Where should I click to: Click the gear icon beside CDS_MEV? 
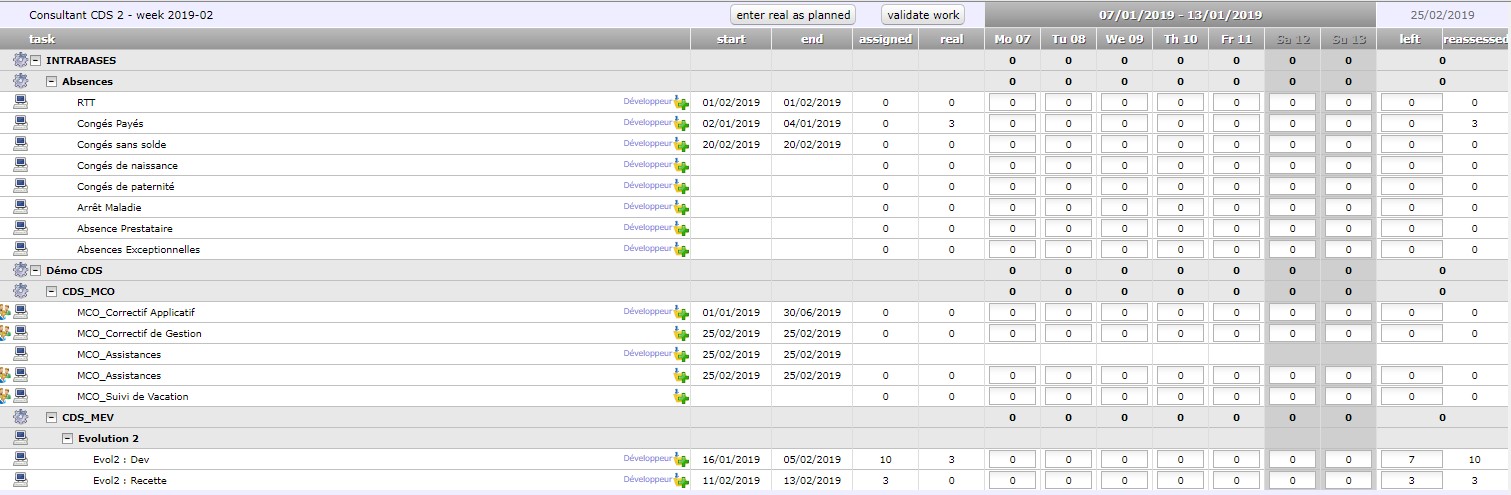(x=21, y=417)
